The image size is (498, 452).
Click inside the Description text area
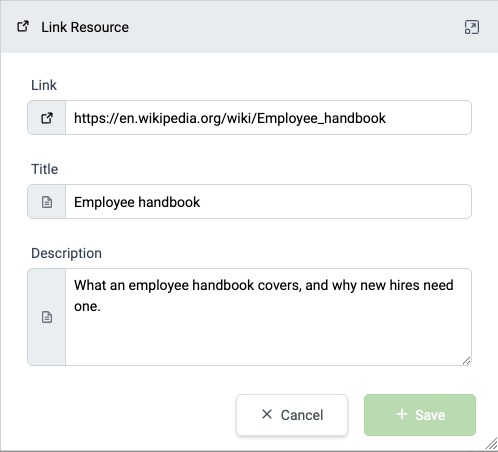[268, 317]
